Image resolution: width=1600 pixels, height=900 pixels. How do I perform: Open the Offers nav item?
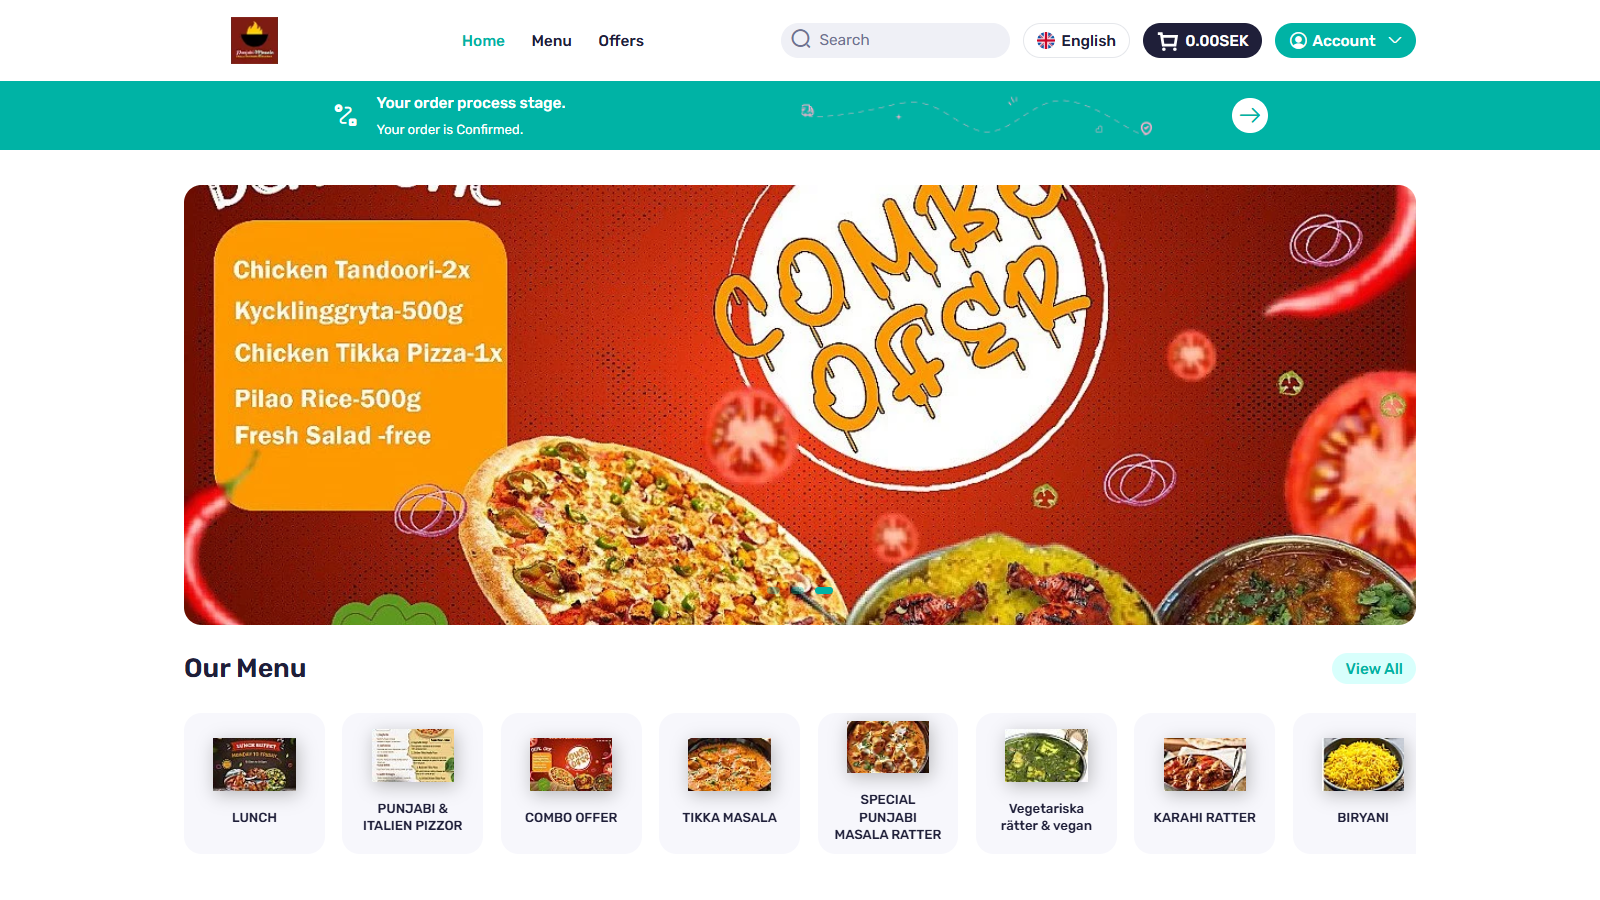click(x=621, y=41)
